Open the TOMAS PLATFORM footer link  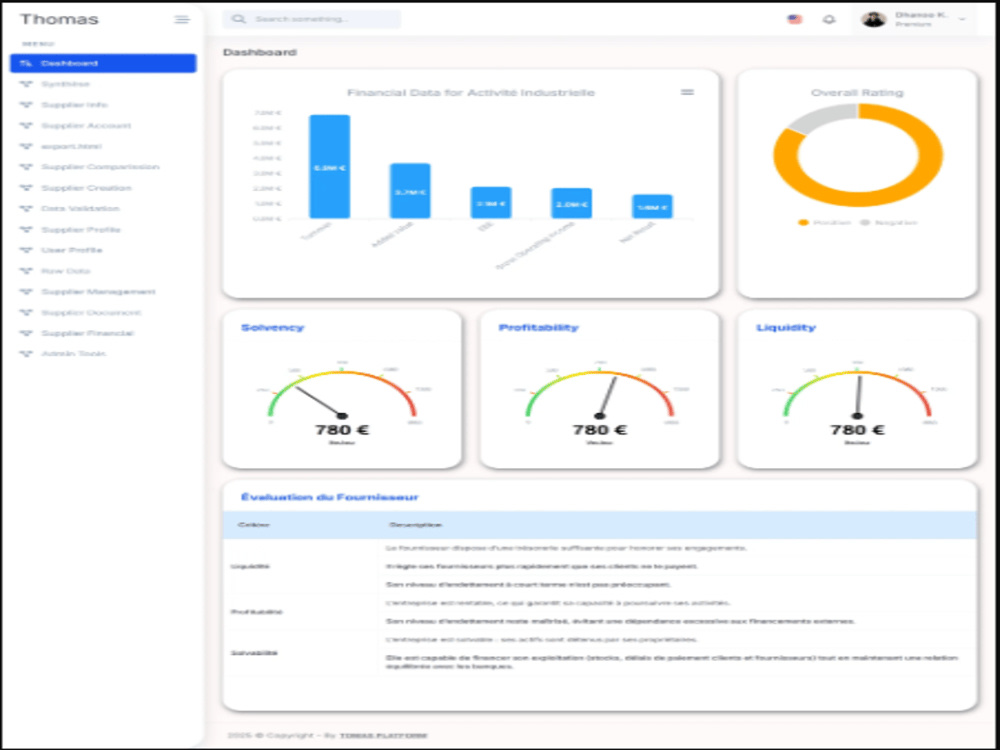383,735
